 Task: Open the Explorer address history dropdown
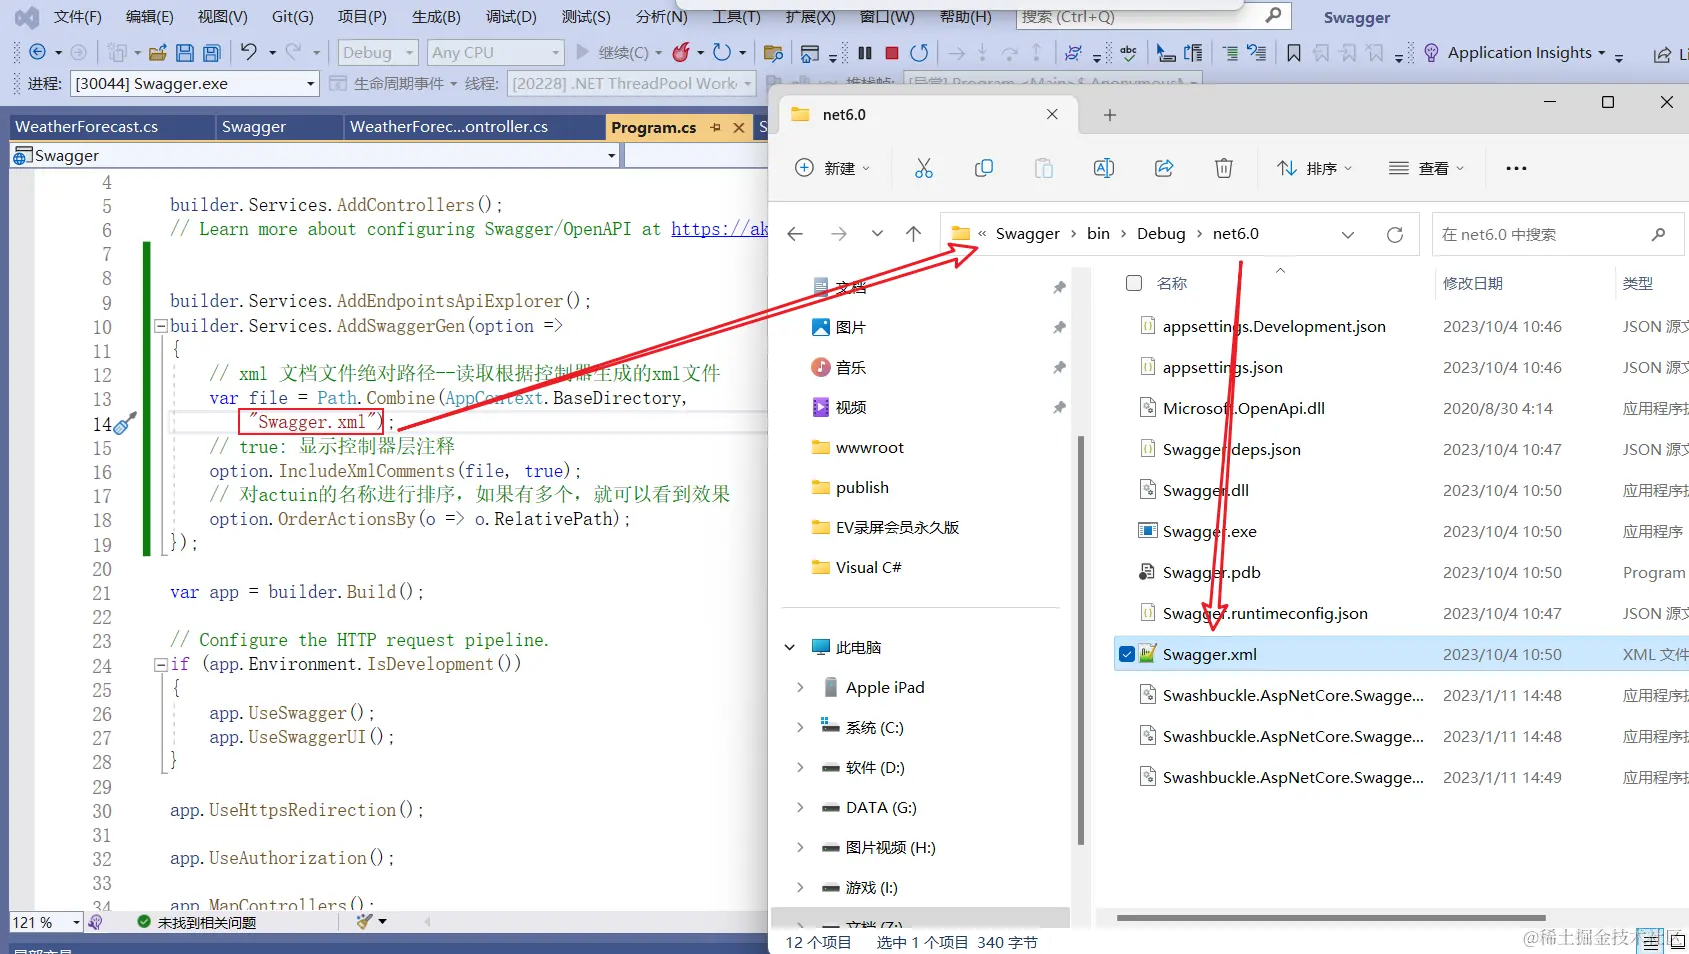click(1348, 235)
